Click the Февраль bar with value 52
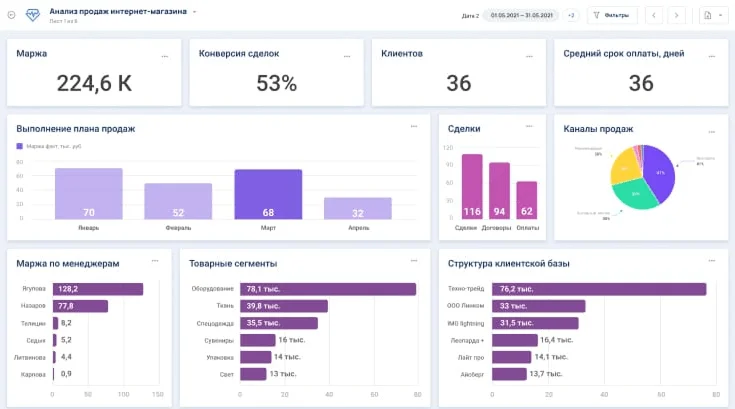 point(178,201)
